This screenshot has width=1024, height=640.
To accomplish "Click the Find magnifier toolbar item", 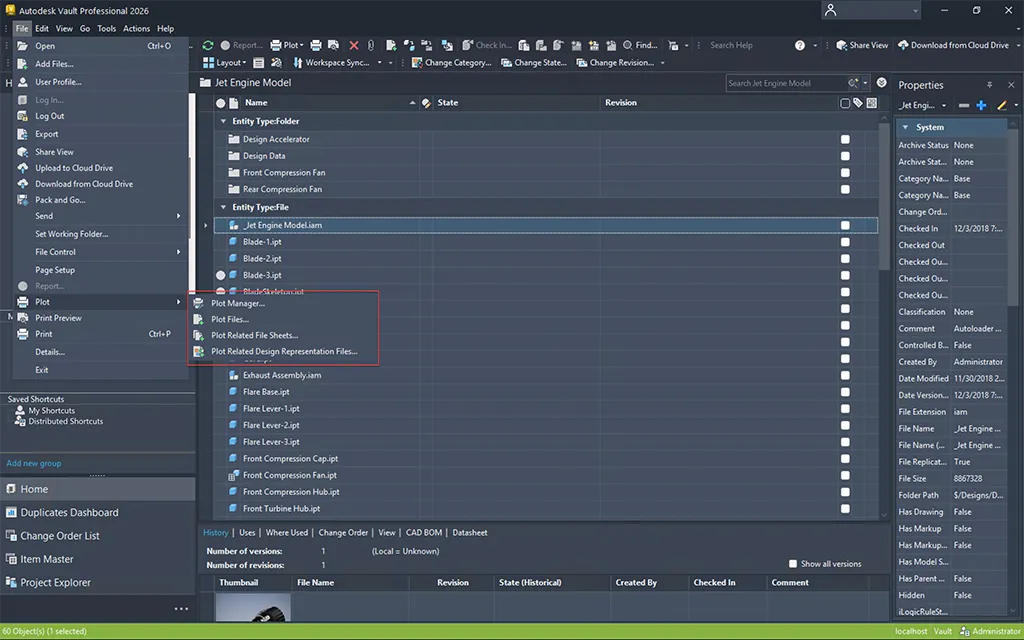I will [640, 45].
